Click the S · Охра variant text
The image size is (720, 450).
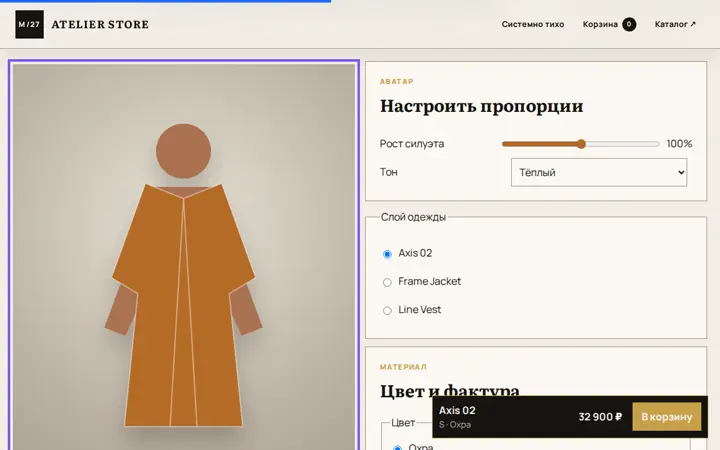(455, 425)
